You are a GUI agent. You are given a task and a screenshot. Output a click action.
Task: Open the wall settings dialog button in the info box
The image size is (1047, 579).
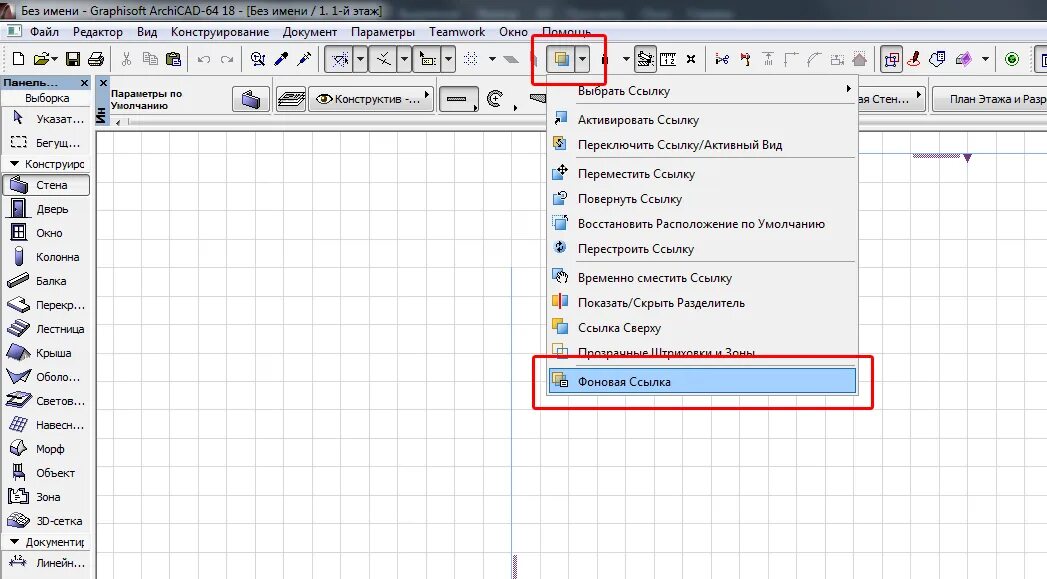251,99
